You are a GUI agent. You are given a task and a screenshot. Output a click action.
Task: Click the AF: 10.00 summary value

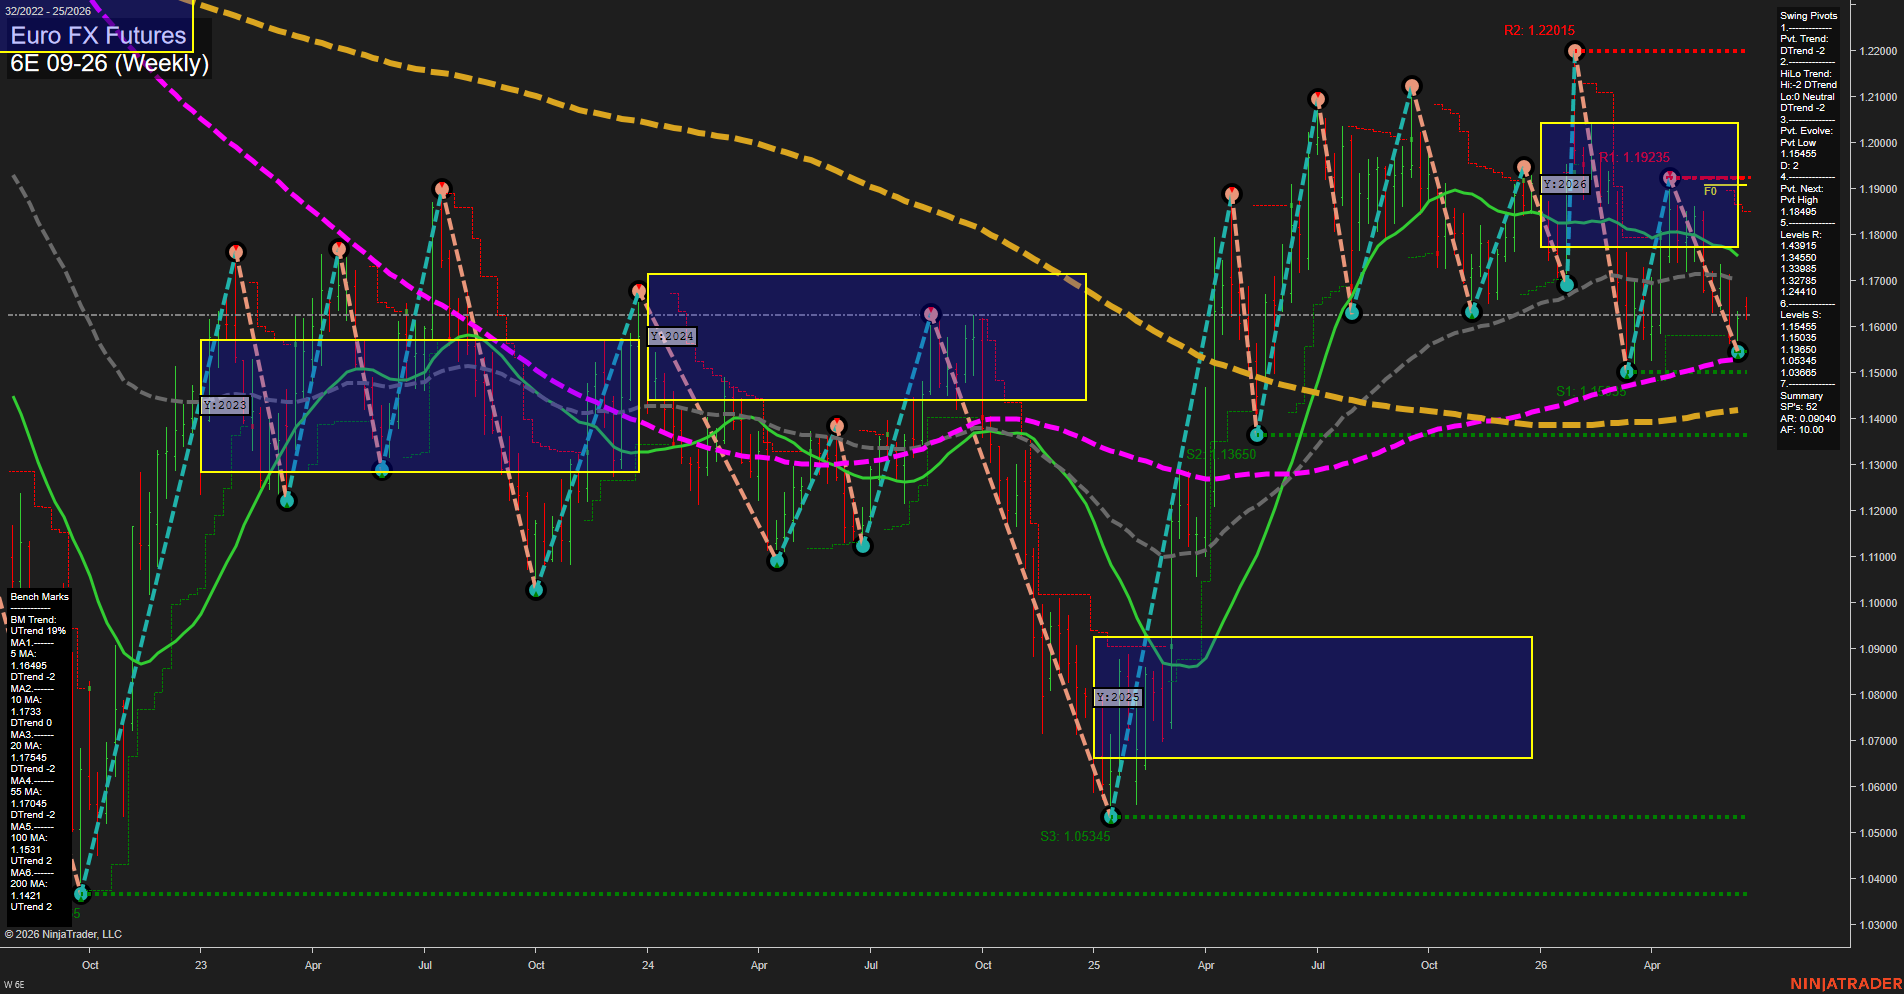[1802, 430]
